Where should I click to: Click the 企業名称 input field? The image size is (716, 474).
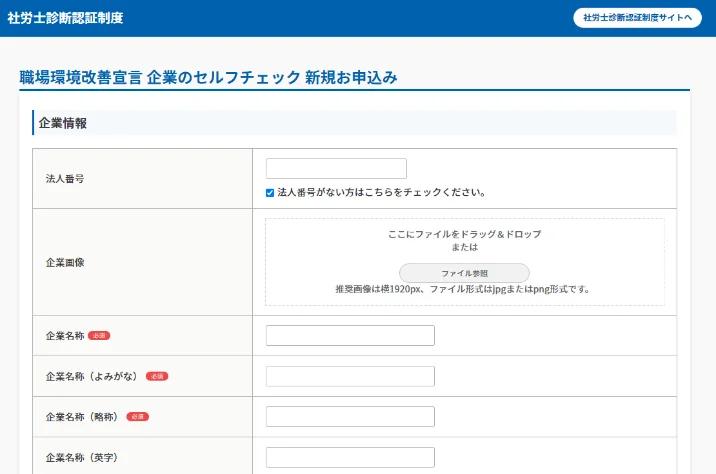(x=350, y=336)
